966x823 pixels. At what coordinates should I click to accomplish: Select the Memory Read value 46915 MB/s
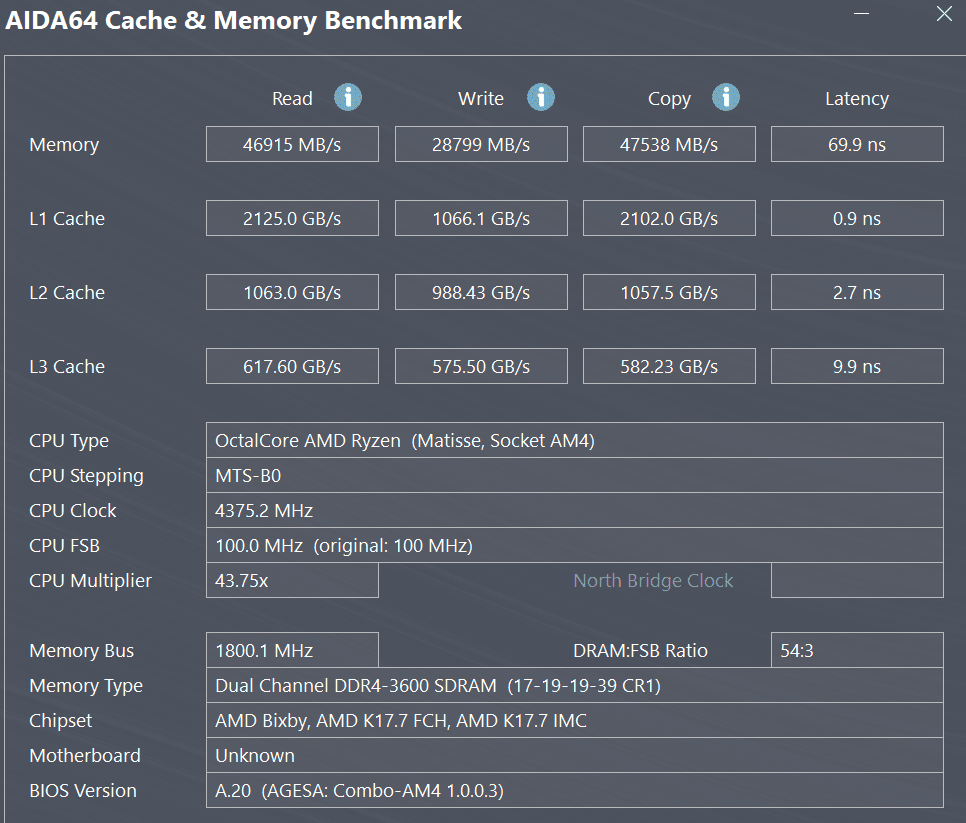pos(292,144)
